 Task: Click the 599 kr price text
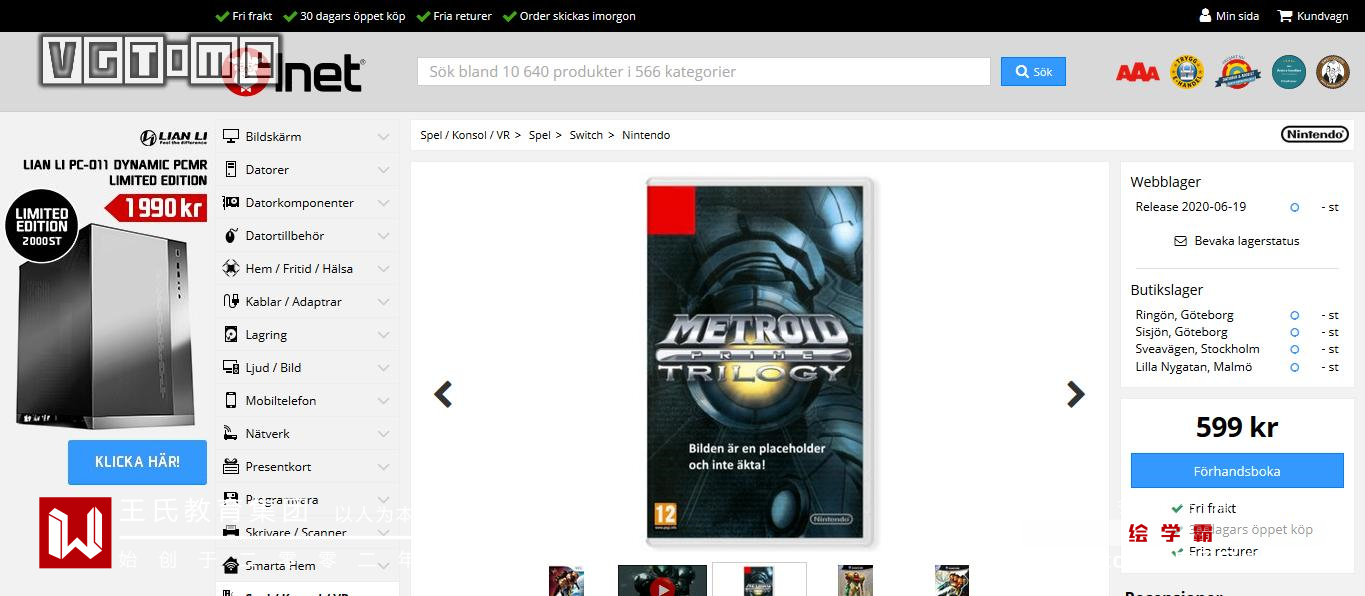point(1237,427)
